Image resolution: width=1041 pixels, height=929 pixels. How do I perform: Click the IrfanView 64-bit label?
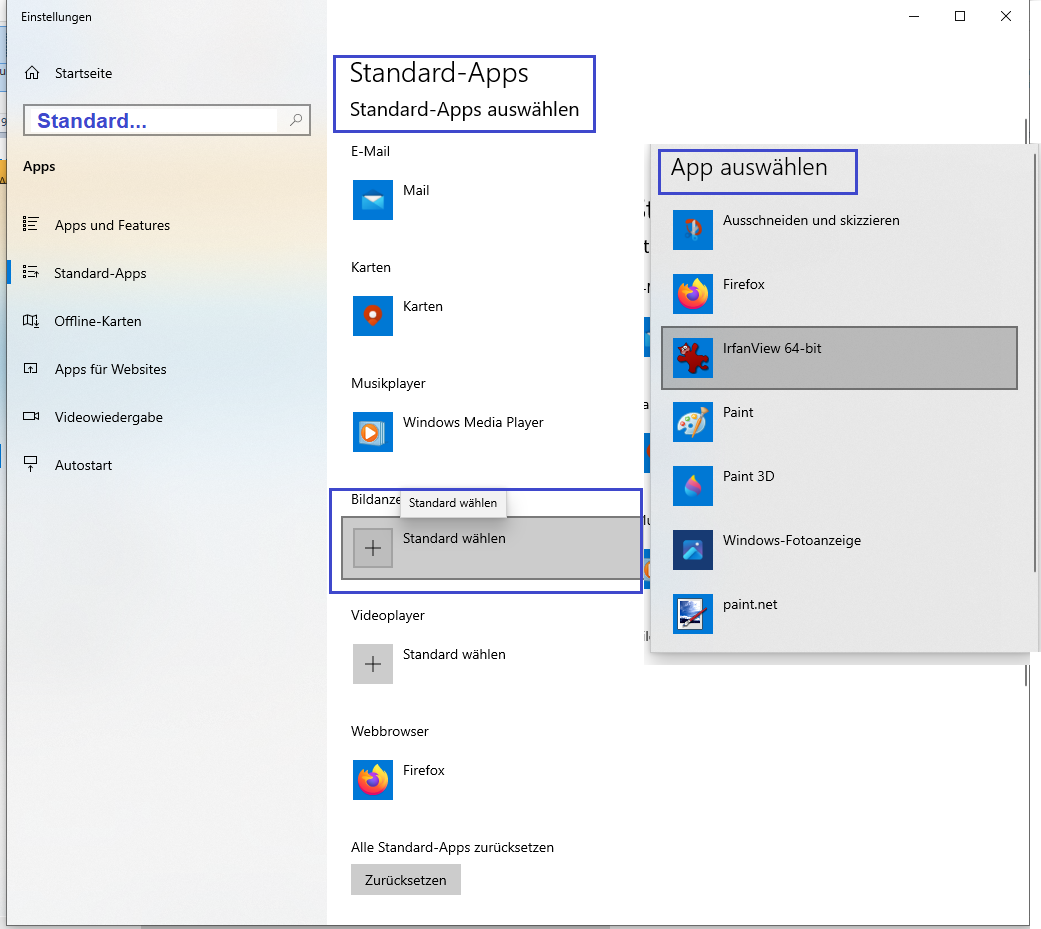pos(772,349)
